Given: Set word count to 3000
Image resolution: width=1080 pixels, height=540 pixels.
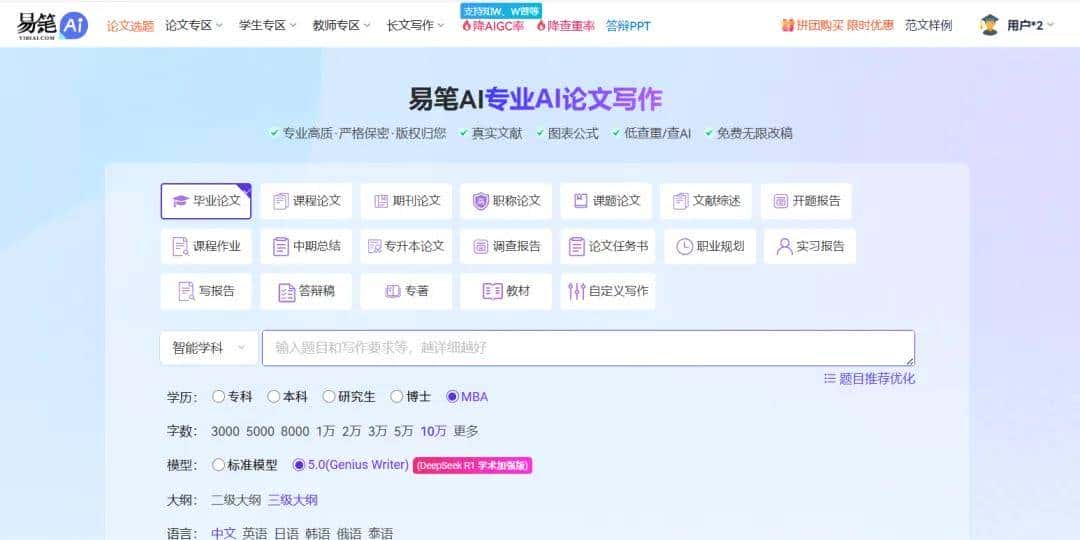Looking at the screenshot, I should 225,431.
